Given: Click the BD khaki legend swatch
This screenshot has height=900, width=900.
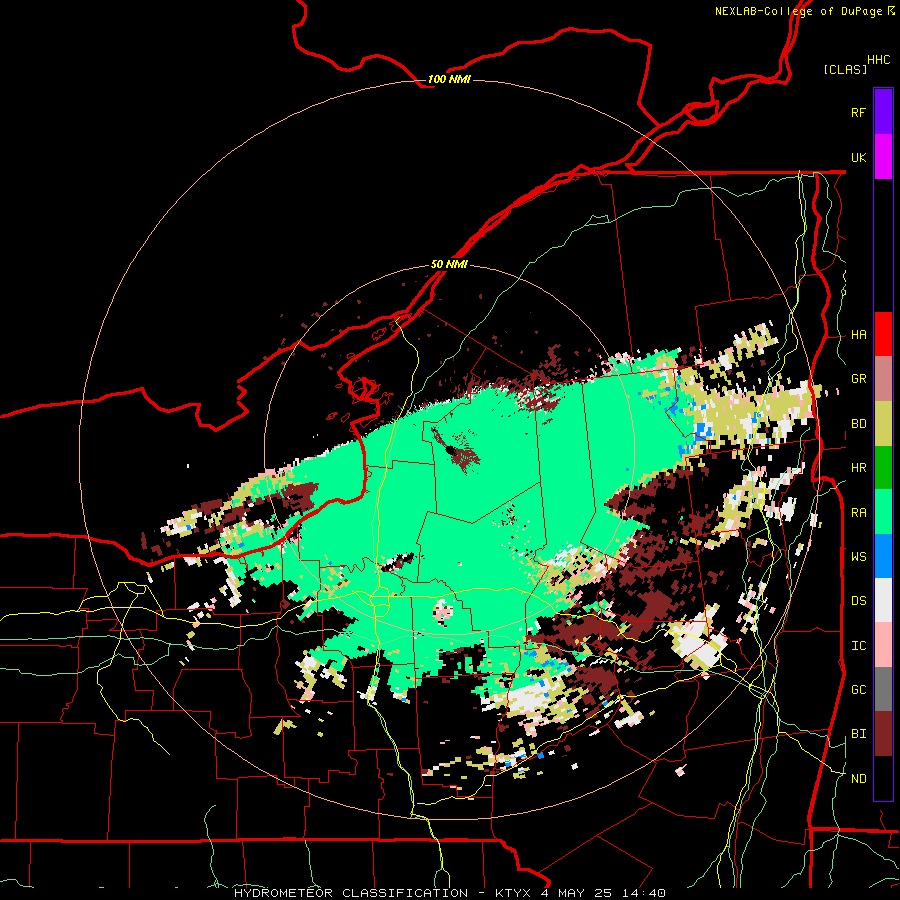Looking at the screenshot, I should click(x=883, y=424).
